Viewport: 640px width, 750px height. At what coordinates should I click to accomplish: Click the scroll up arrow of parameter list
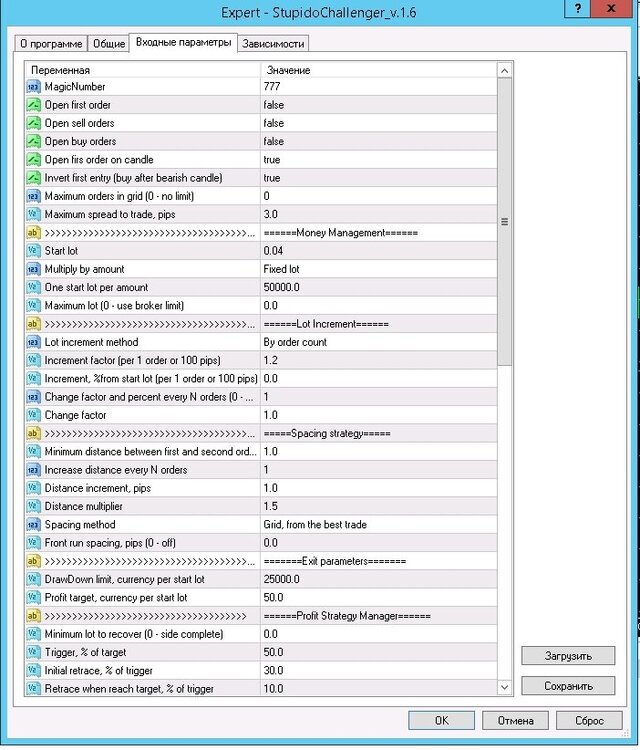[x=504, y=71]
